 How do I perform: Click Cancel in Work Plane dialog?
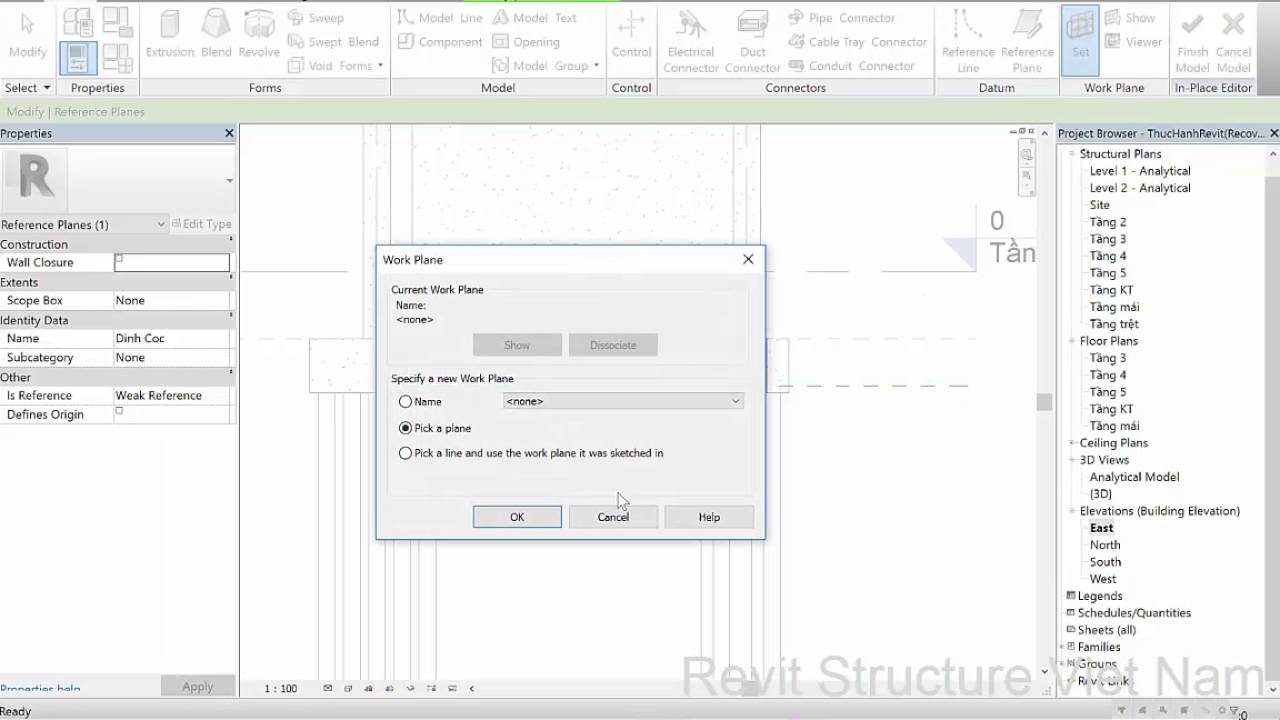tap(613, 517)
